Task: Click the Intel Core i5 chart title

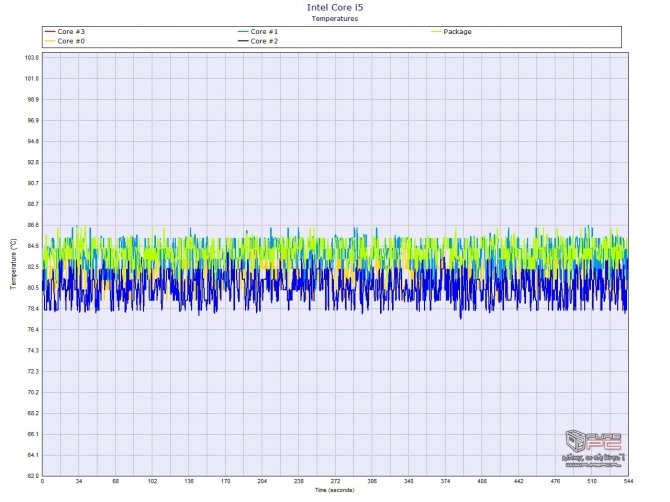Action: coord(335,7)
